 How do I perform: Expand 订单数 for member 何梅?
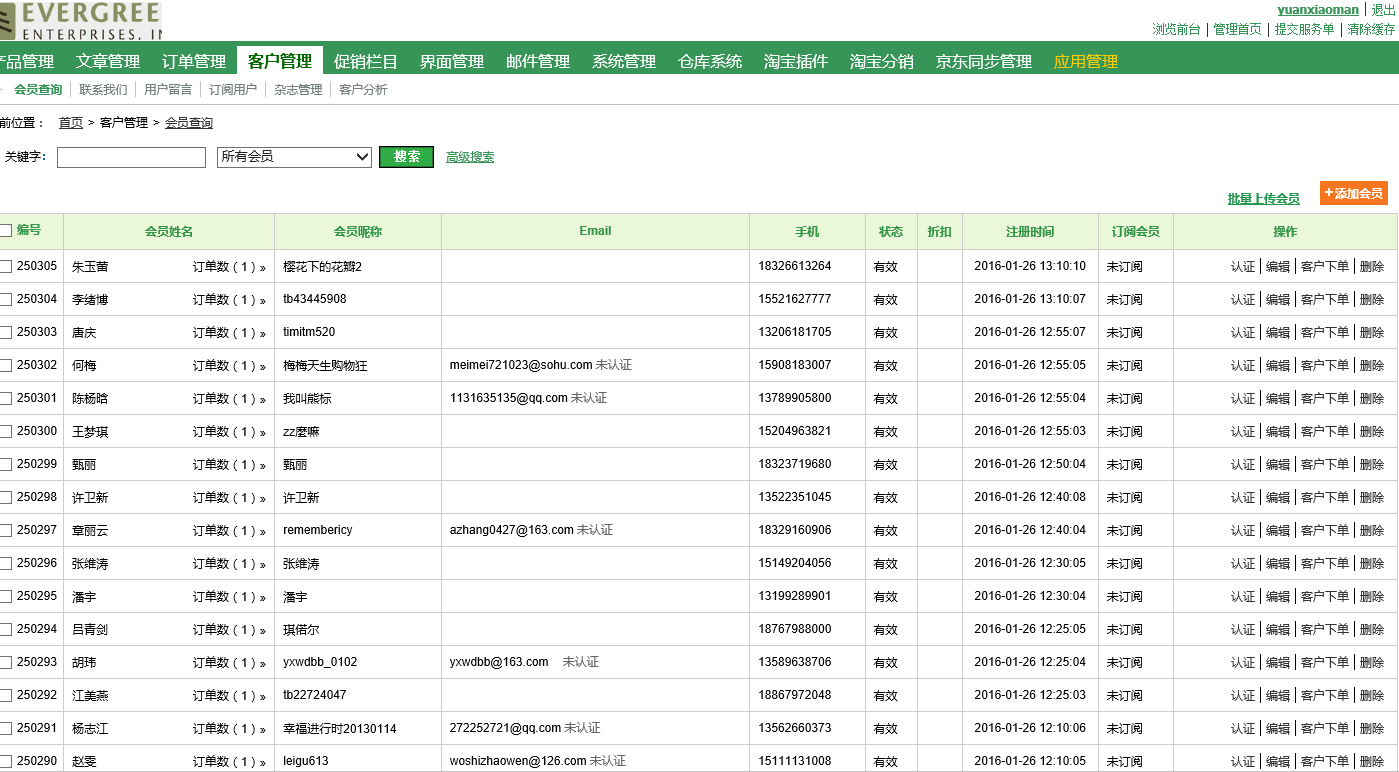tap(229, 366)
